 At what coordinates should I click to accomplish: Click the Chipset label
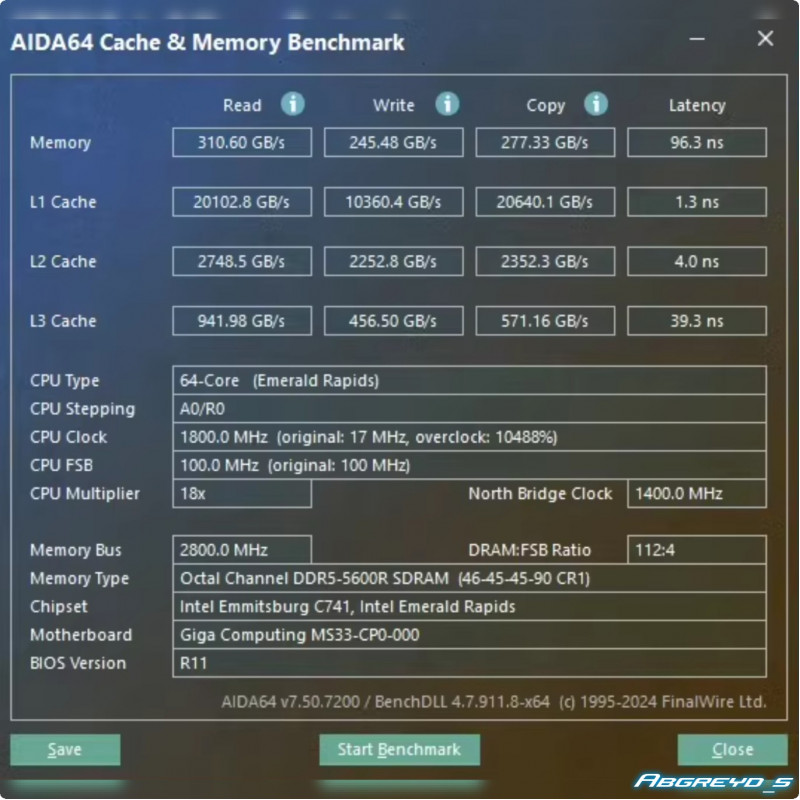(59, 607)
